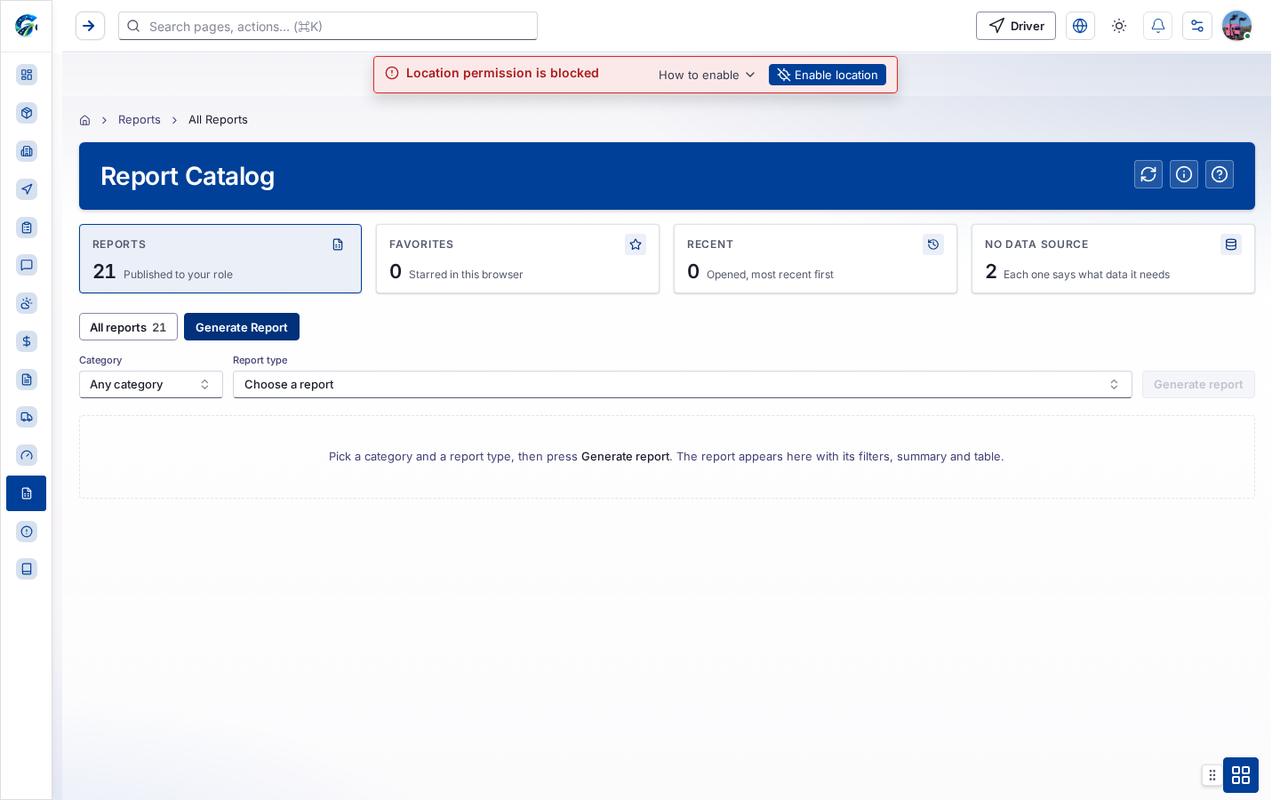
Task: Open the info icon in Report Catalog banner
Action: [x=1184, y=174]
